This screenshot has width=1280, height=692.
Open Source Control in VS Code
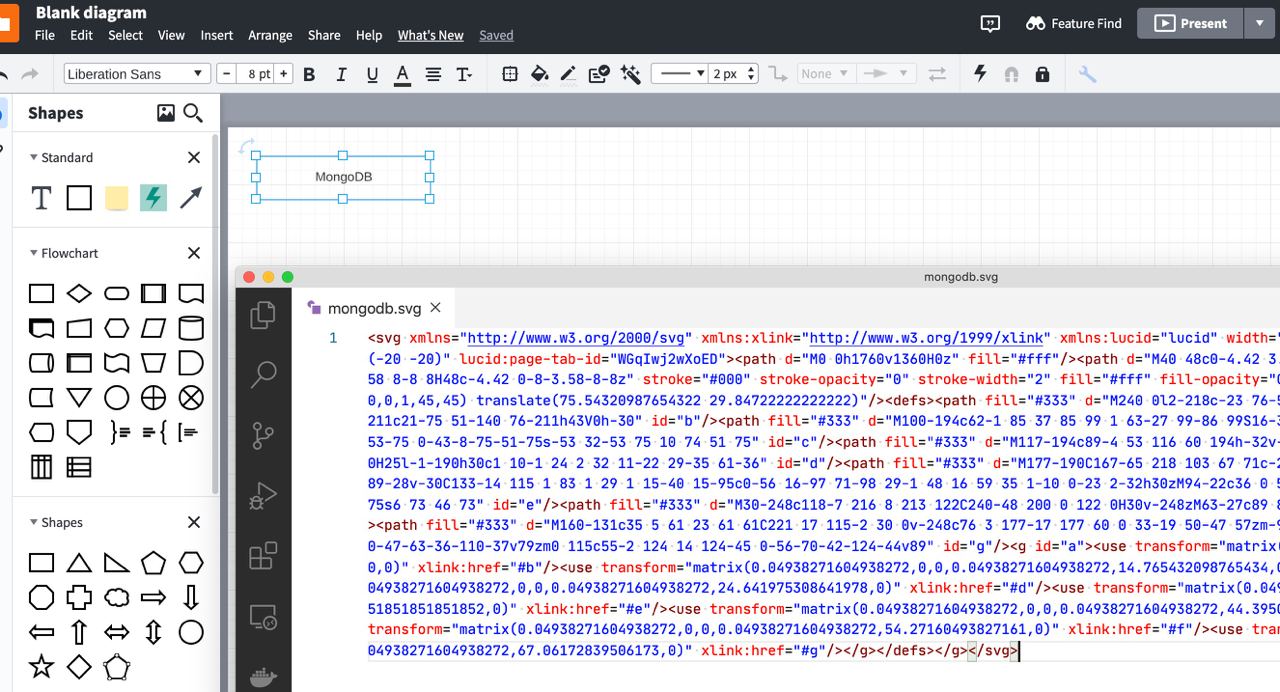[x=263, y=436]
